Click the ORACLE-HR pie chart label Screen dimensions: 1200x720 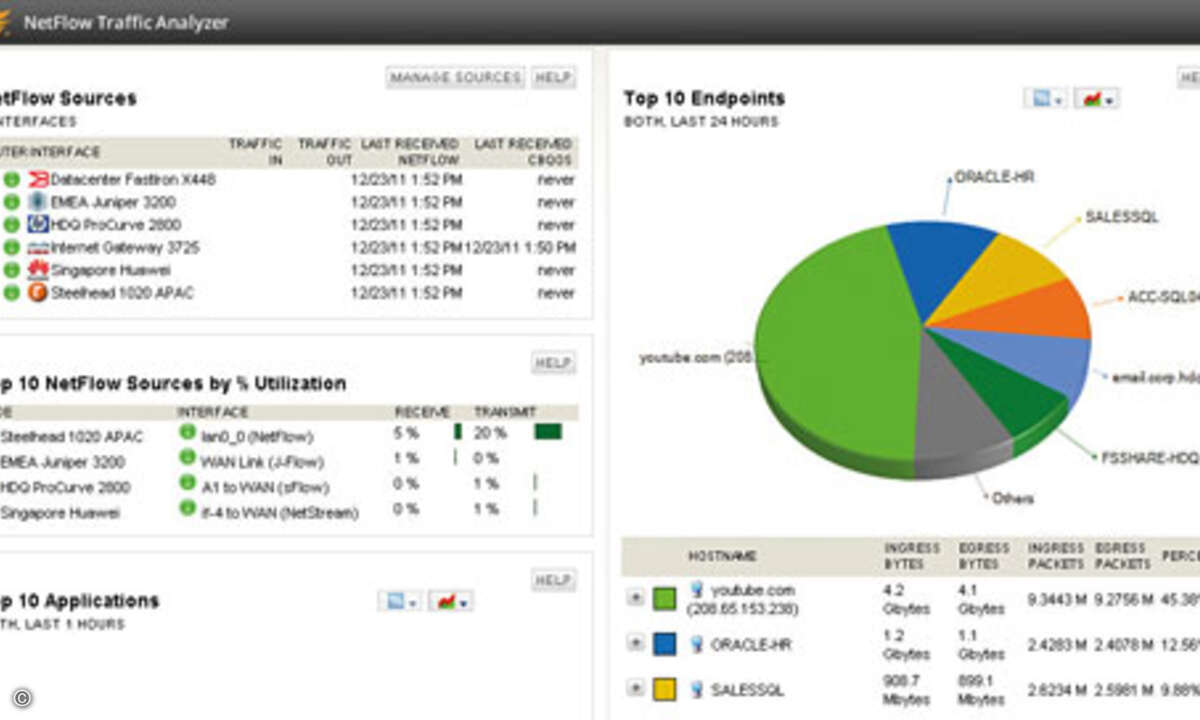(x=994, y=177)
